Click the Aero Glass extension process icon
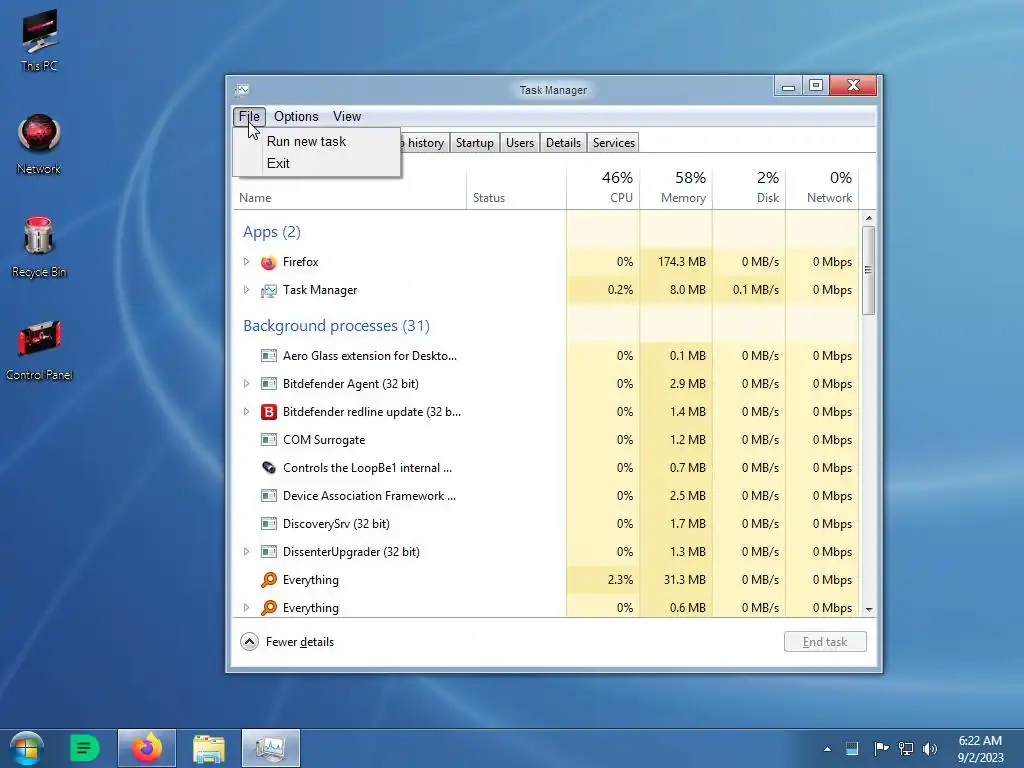1024x768 pixels. [x=268, y=356]
